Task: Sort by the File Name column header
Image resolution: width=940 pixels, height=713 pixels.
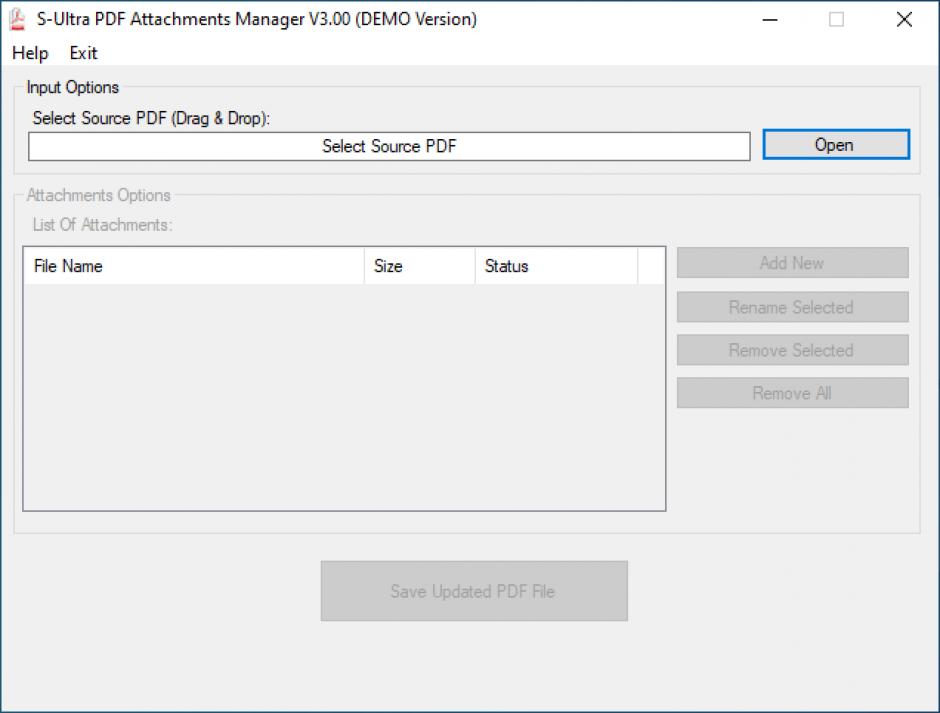Action: tap(194, 266)
